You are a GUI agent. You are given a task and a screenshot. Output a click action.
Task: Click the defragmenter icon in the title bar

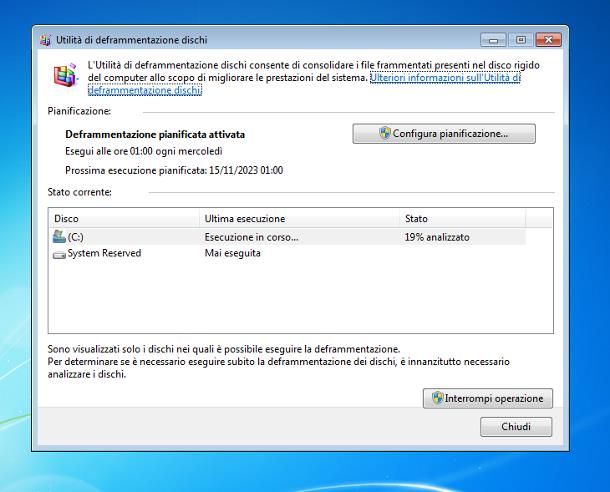(x=45, y=40)
